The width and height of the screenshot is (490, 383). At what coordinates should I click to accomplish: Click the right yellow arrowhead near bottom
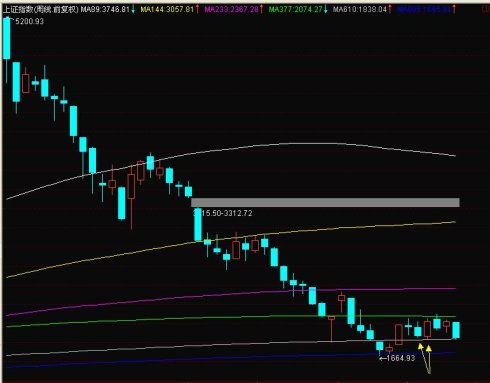pos(429,348)
